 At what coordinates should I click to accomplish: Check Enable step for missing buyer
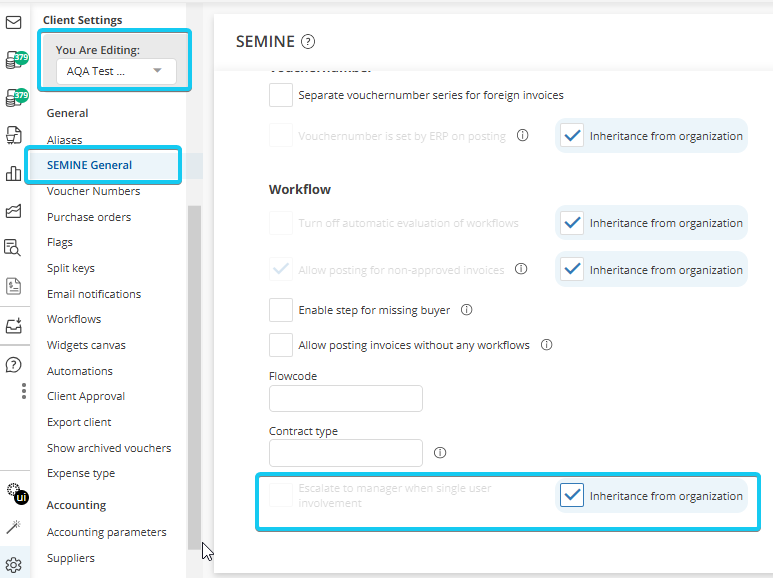click(x=281, y=310)
